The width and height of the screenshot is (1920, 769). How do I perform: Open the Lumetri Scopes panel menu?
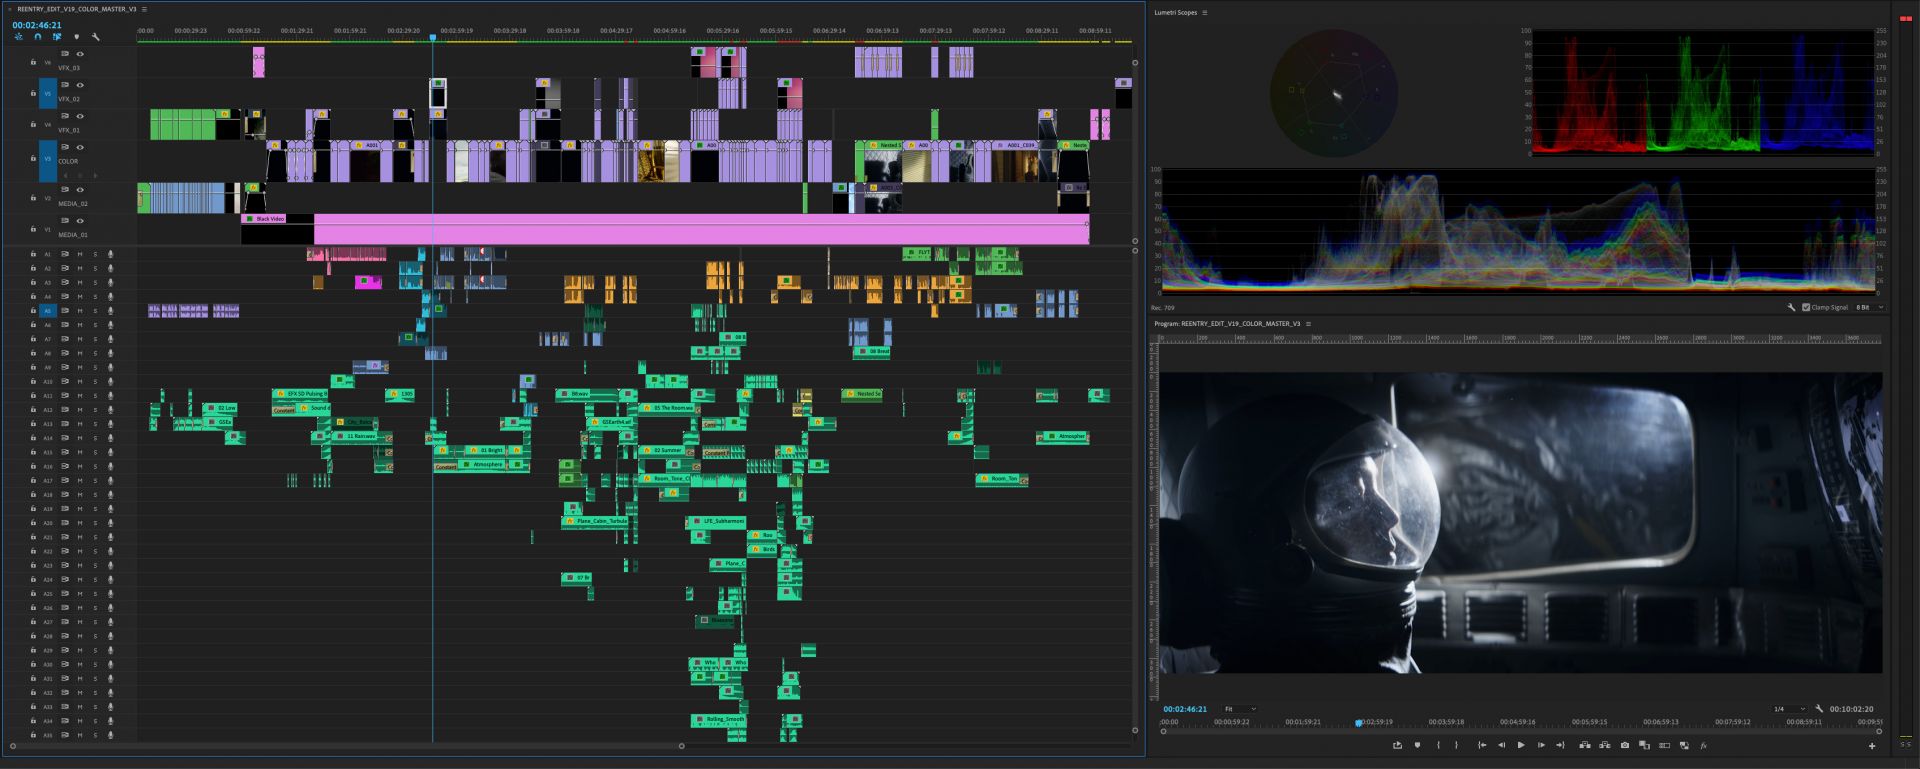[x=1204, y=13]
